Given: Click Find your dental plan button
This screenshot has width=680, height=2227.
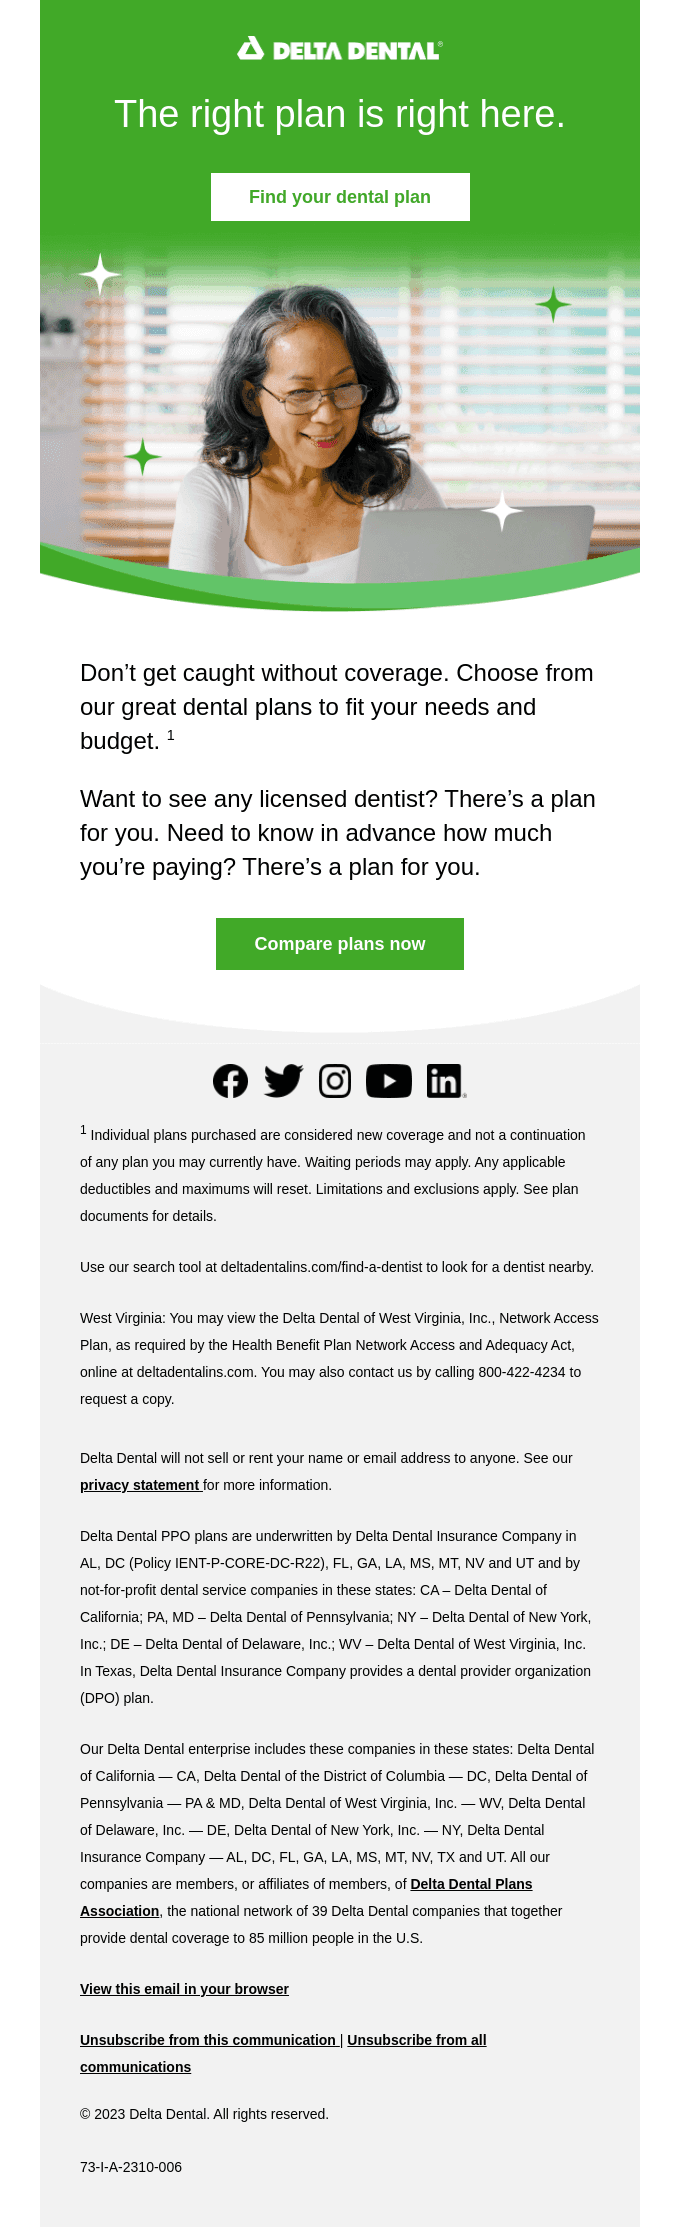Looking at the screenshot, I should (x=340, y=197).
